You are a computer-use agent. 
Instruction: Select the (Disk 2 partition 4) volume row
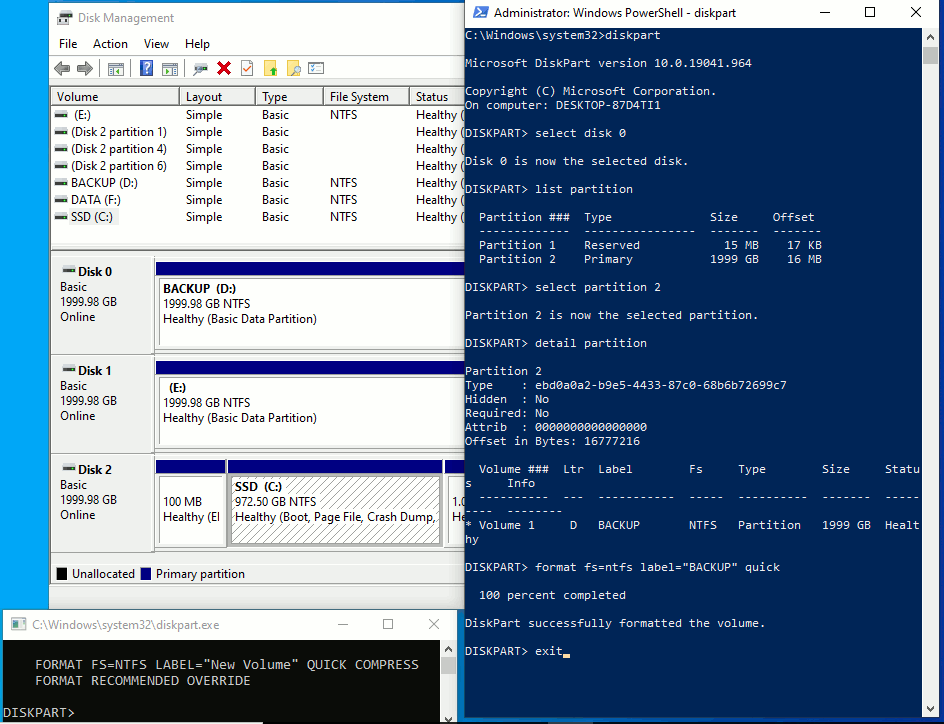[x=258, y=149]
